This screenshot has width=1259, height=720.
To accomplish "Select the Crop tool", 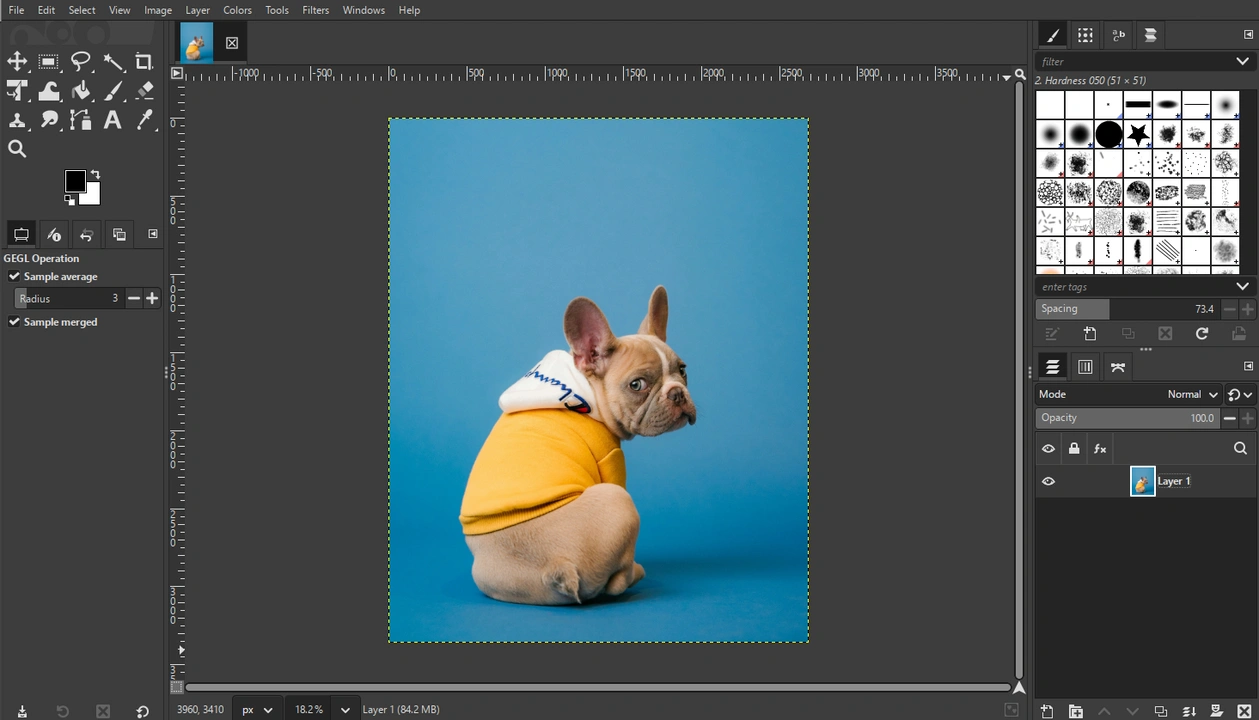I will coord(144,62).
